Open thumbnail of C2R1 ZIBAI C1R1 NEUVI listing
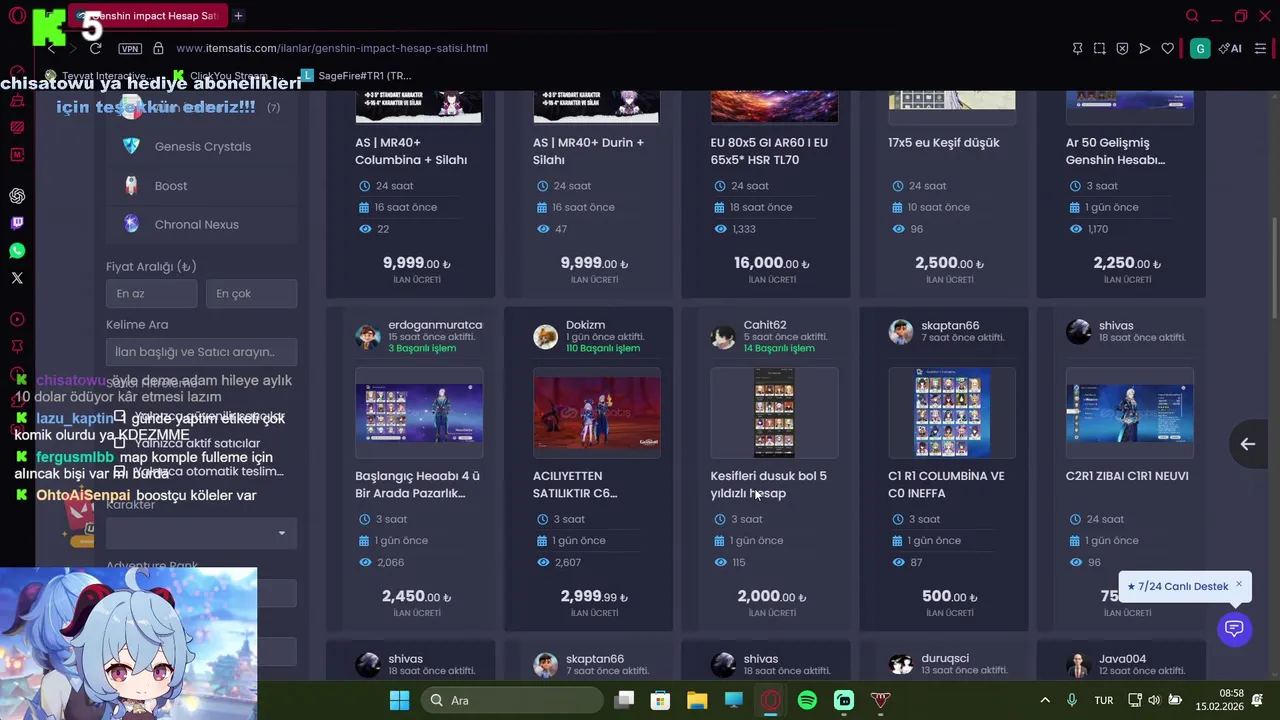Screen dimensions: 1280x720 pos(1129,413)
